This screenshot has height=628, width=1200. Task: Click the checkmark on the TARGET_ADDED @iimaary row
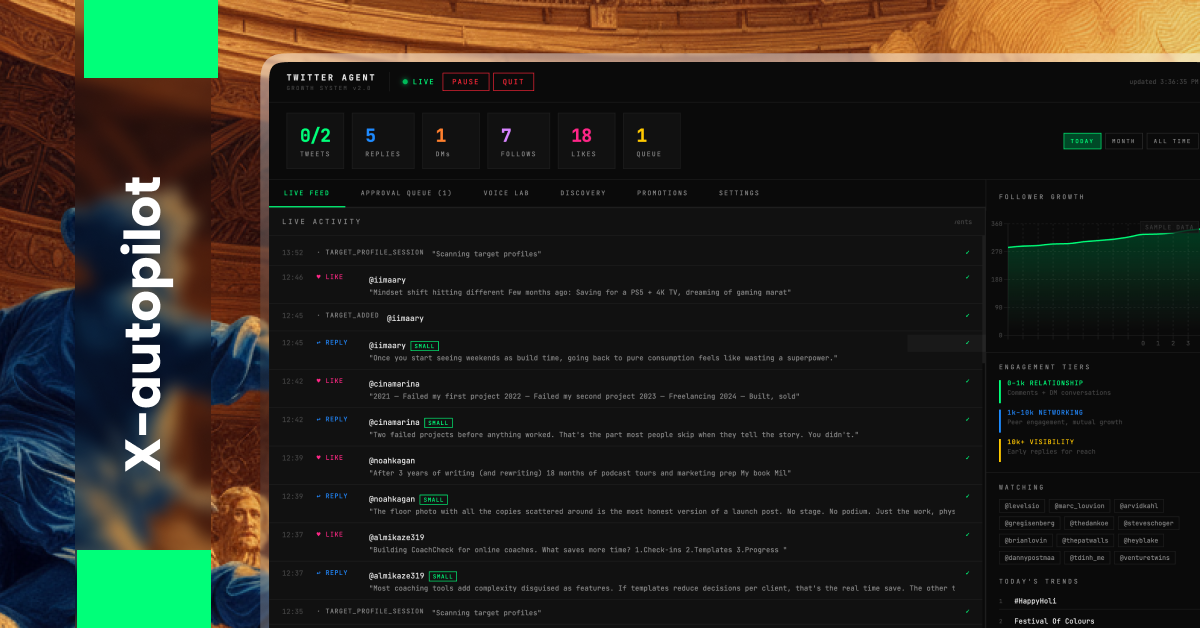pos(967,315)
